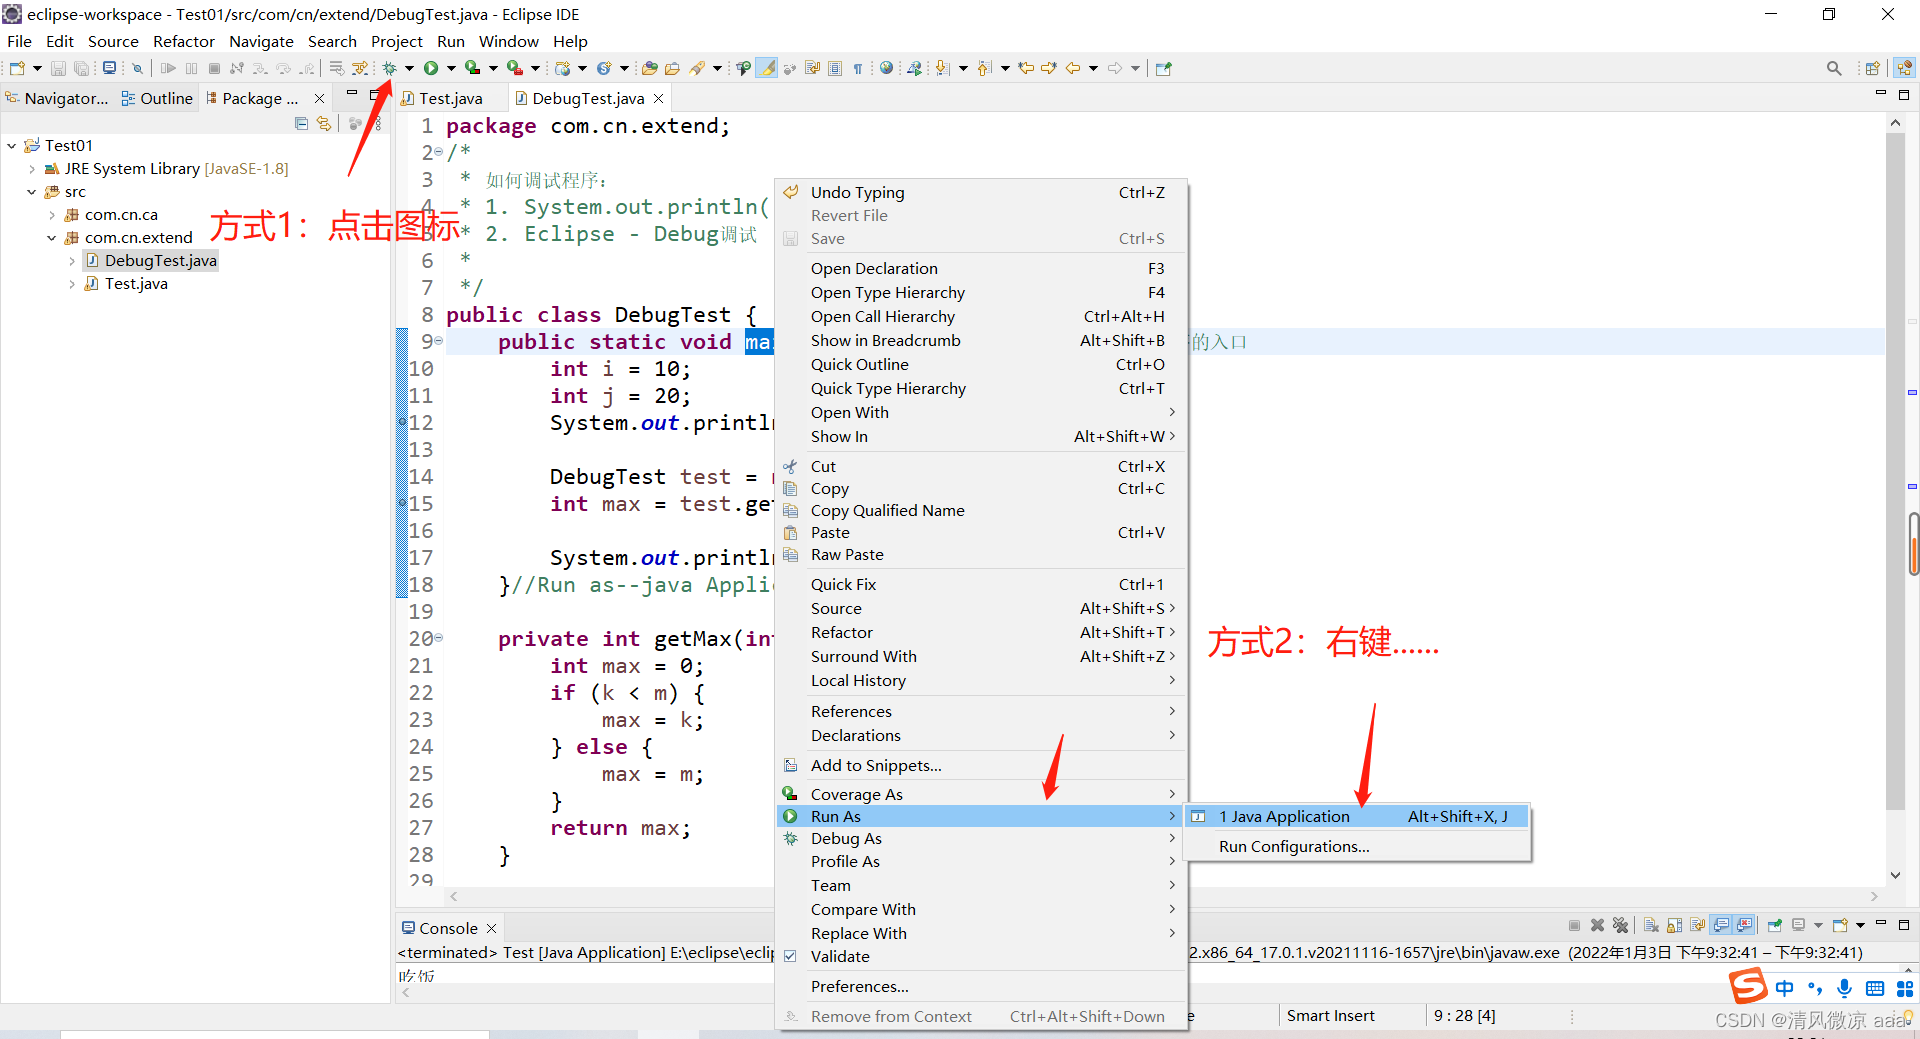Open the Web Browser toolbar icon

[x=886, y=68]
